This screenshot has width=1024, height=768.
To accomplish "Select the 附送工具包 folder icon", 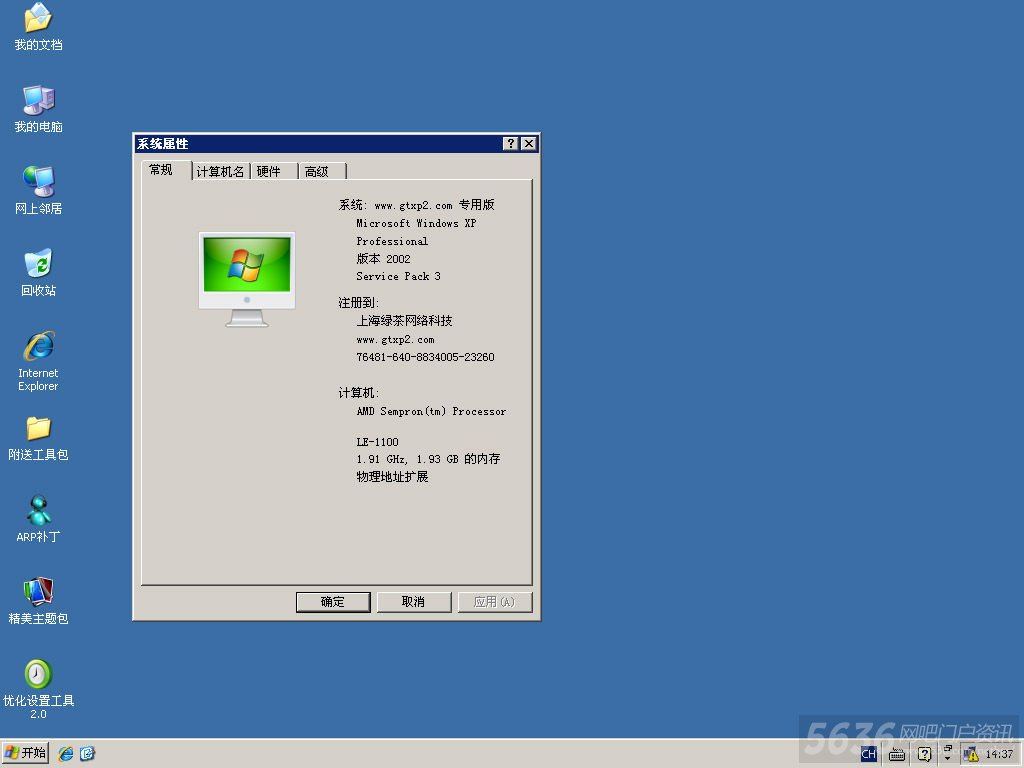I will pyautogui.click(x=38, y=438).
